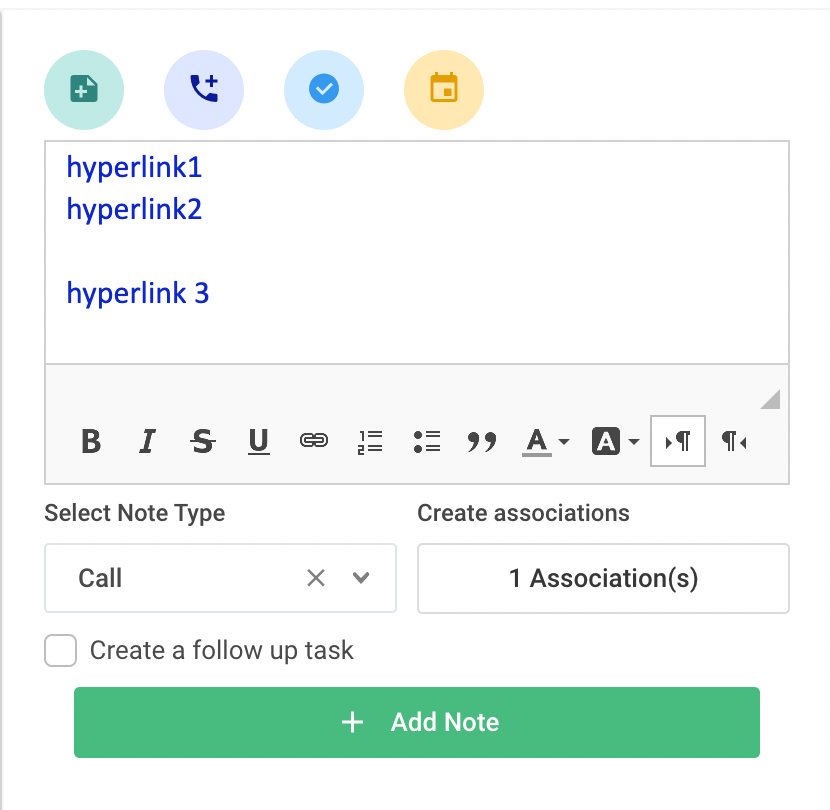The image size is (830, 810).
Task: Select the log call icon
Action: [x=204, y=89]
